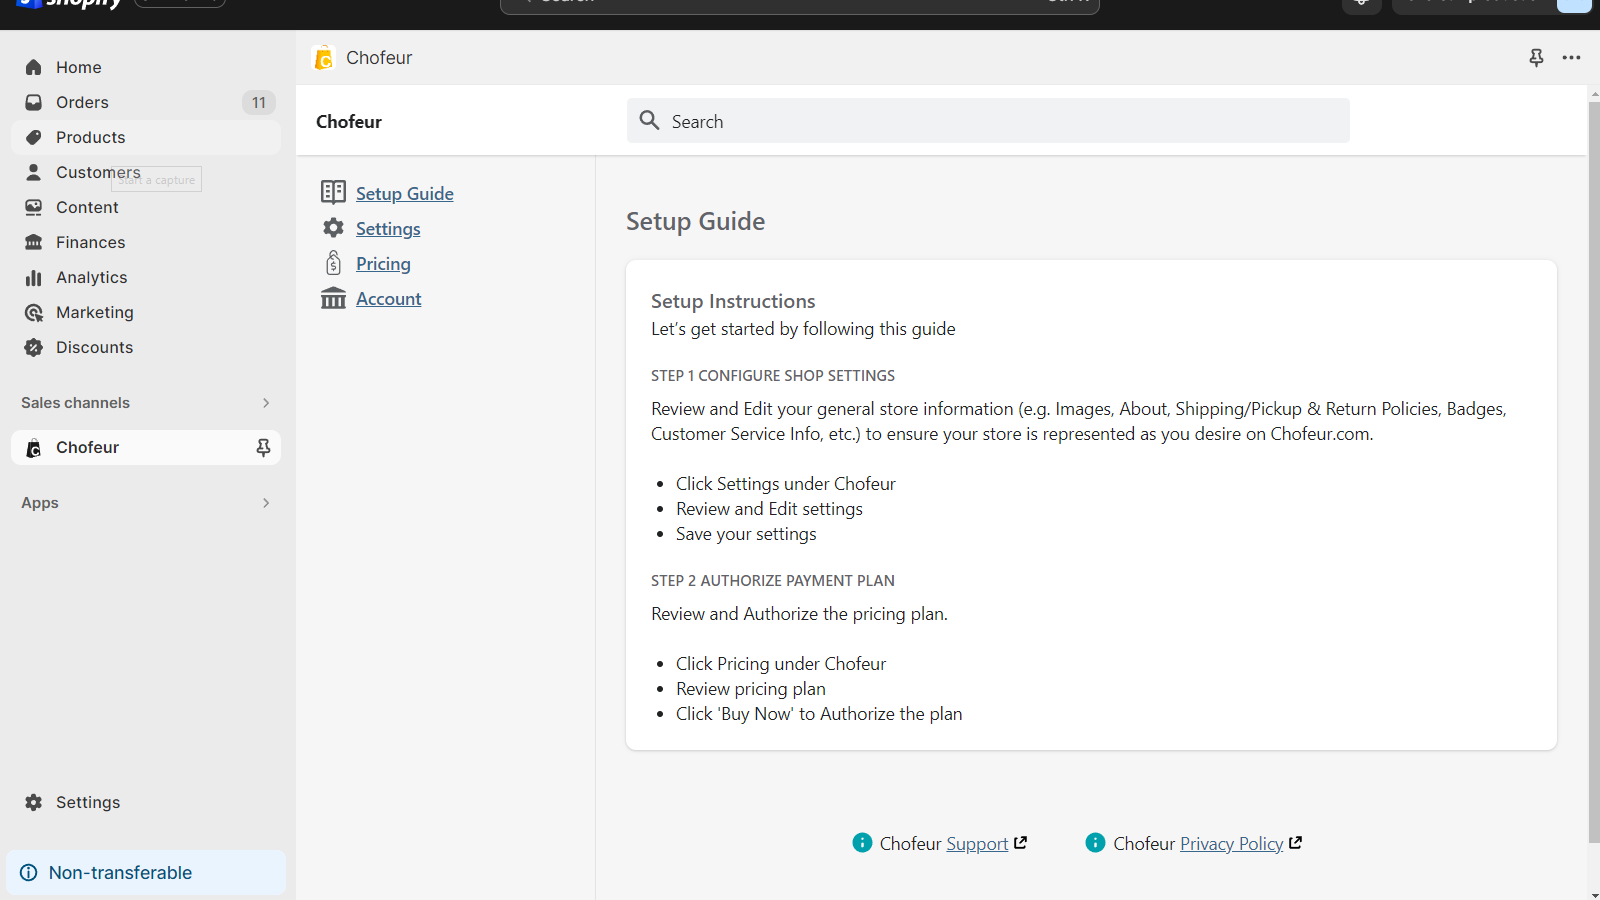1600x900 pixels.
Task: Open the Account link
Action: point(389,299)
